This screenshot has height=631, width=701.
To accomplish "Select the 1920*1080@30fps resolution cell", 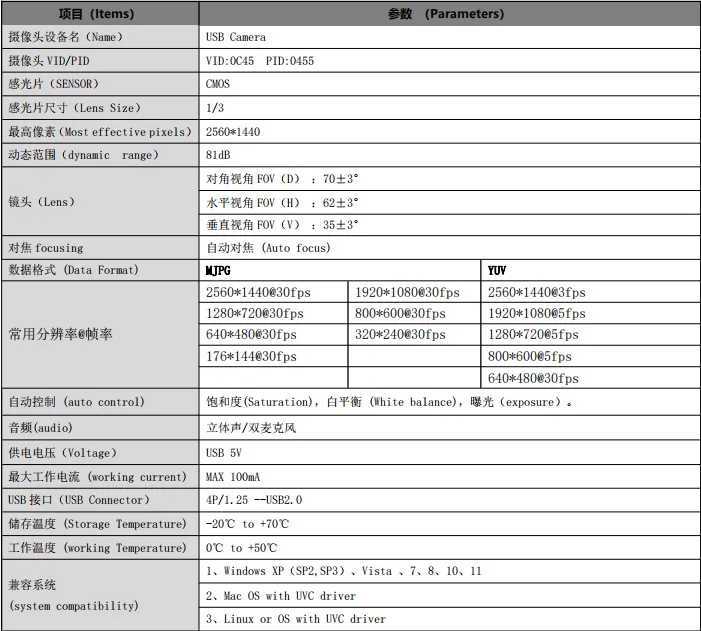I will [x=407, y=293].
